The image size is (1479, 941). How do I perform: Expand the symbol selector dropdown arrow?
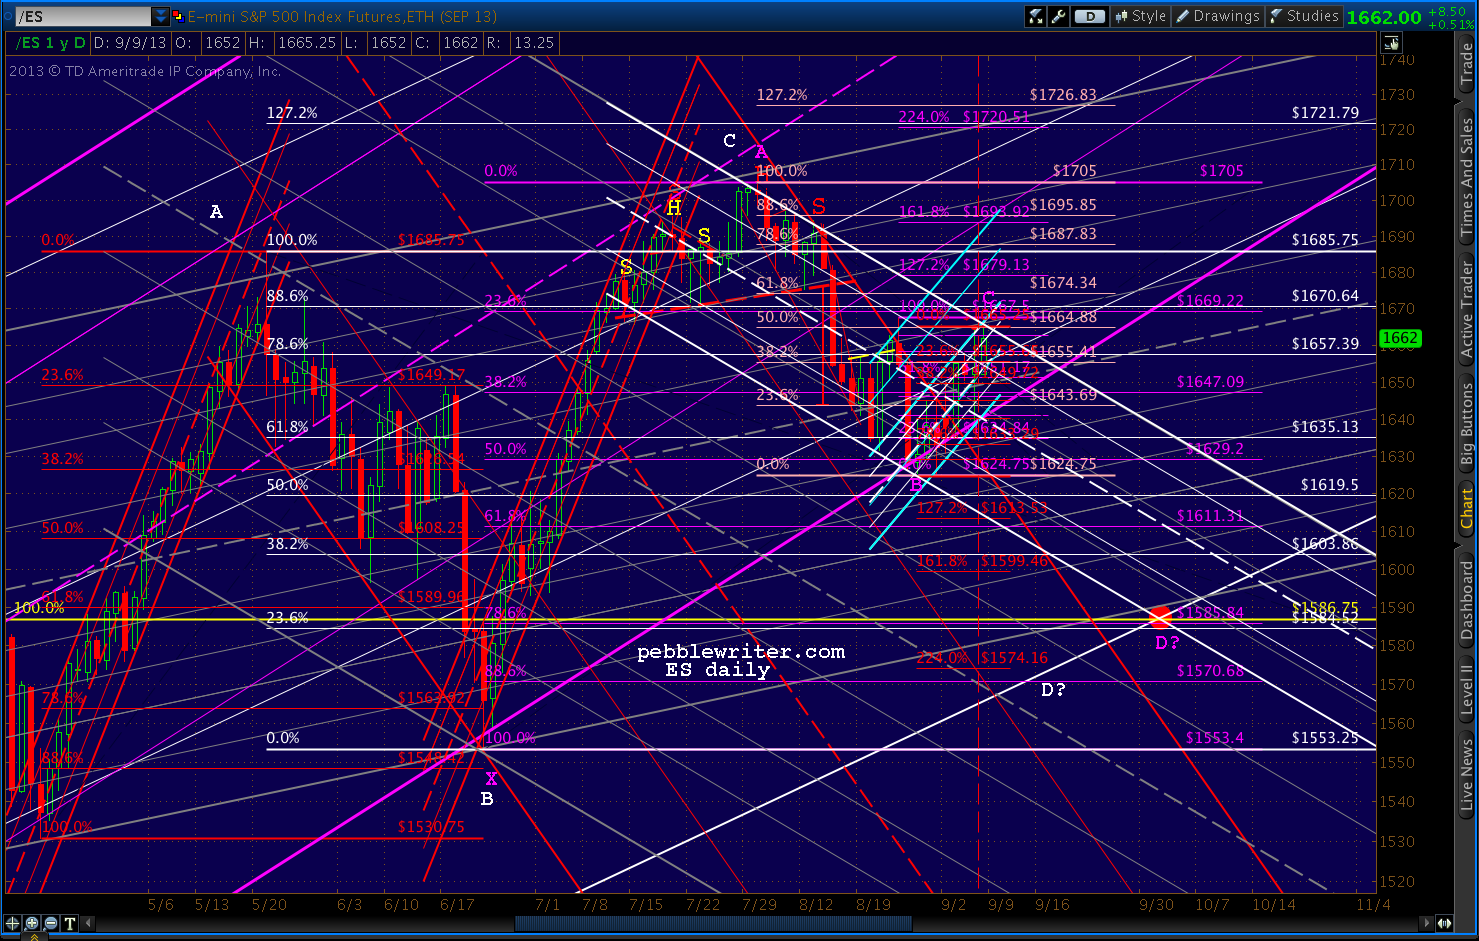(161, 16)
